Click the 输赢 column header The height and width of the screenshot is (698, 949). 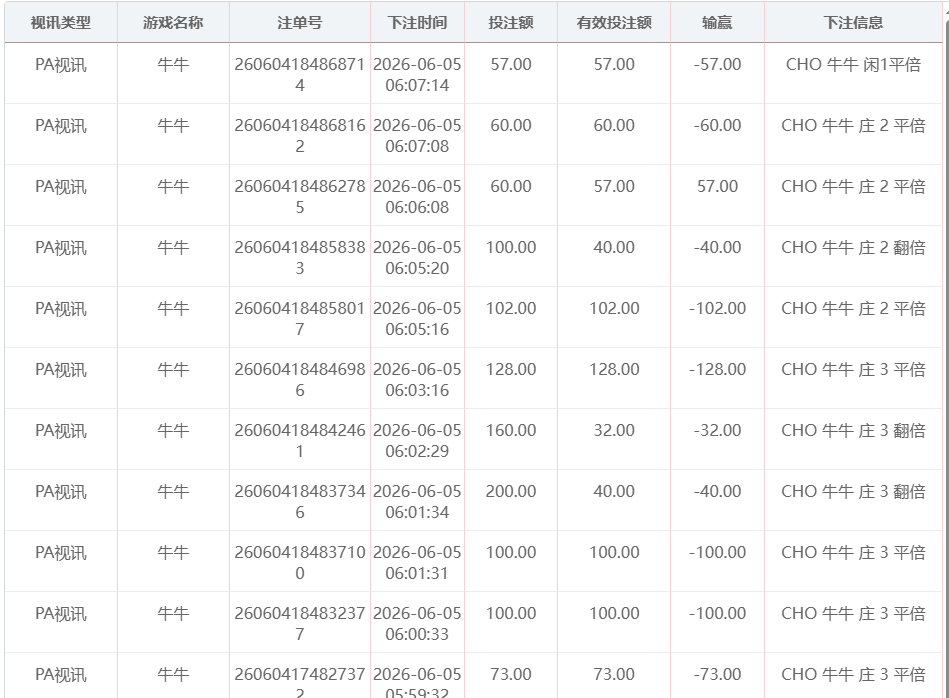(717, 22)
